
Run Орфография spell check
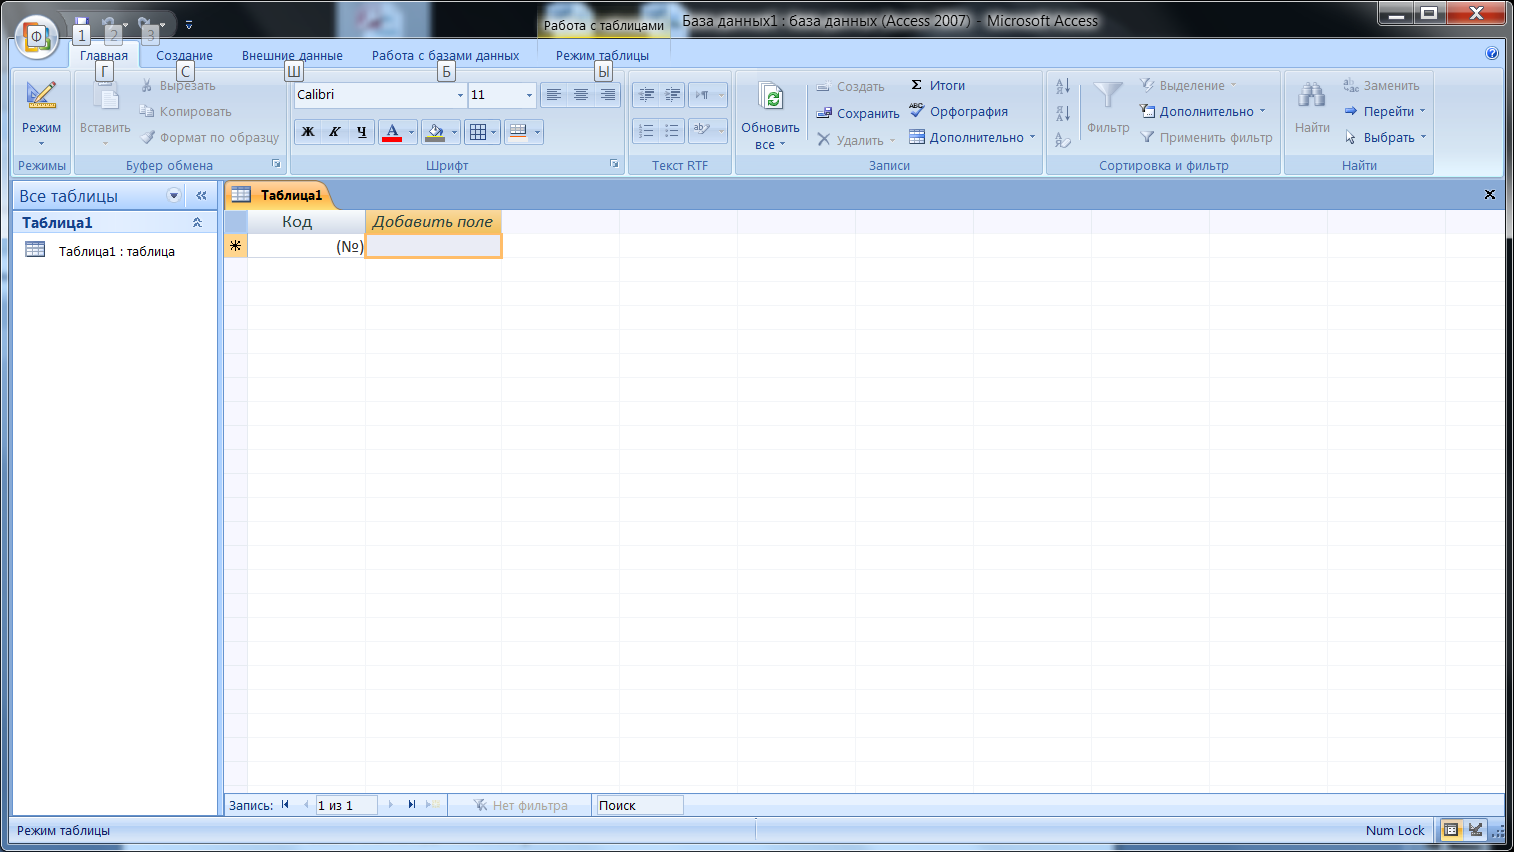958,112
